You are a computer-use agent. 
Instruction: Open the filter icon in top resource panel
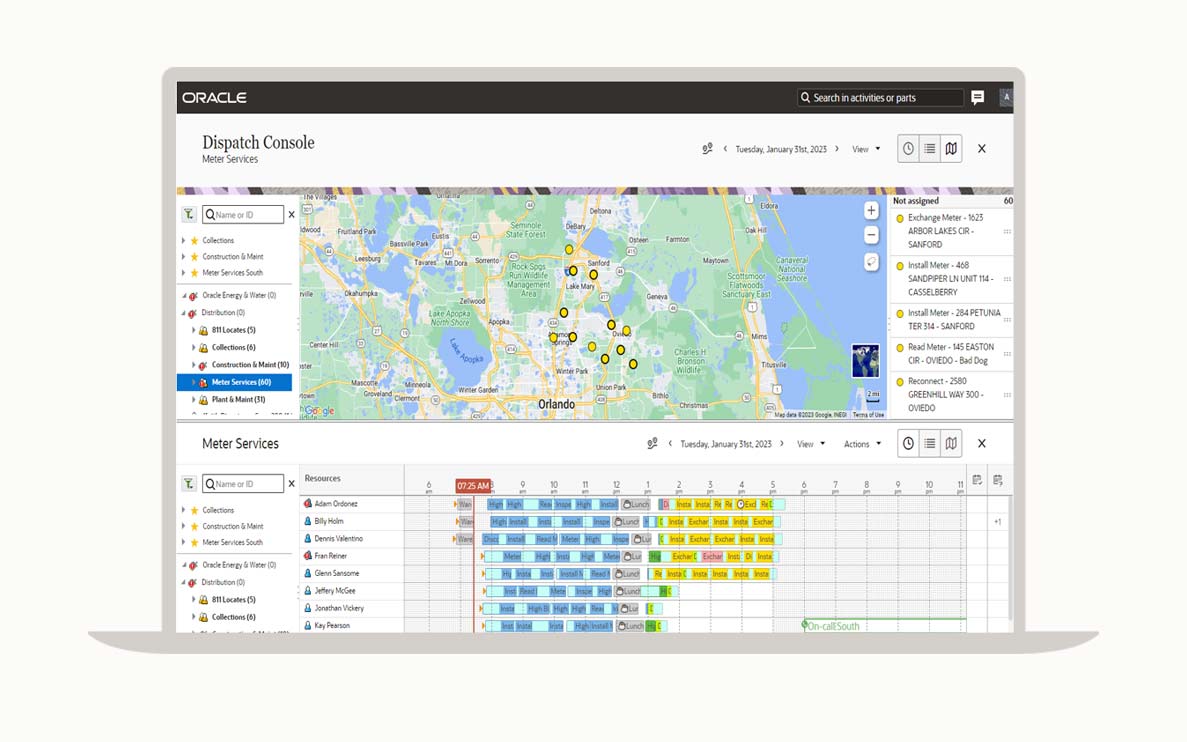pyautogui.click(x=188, y=214)
